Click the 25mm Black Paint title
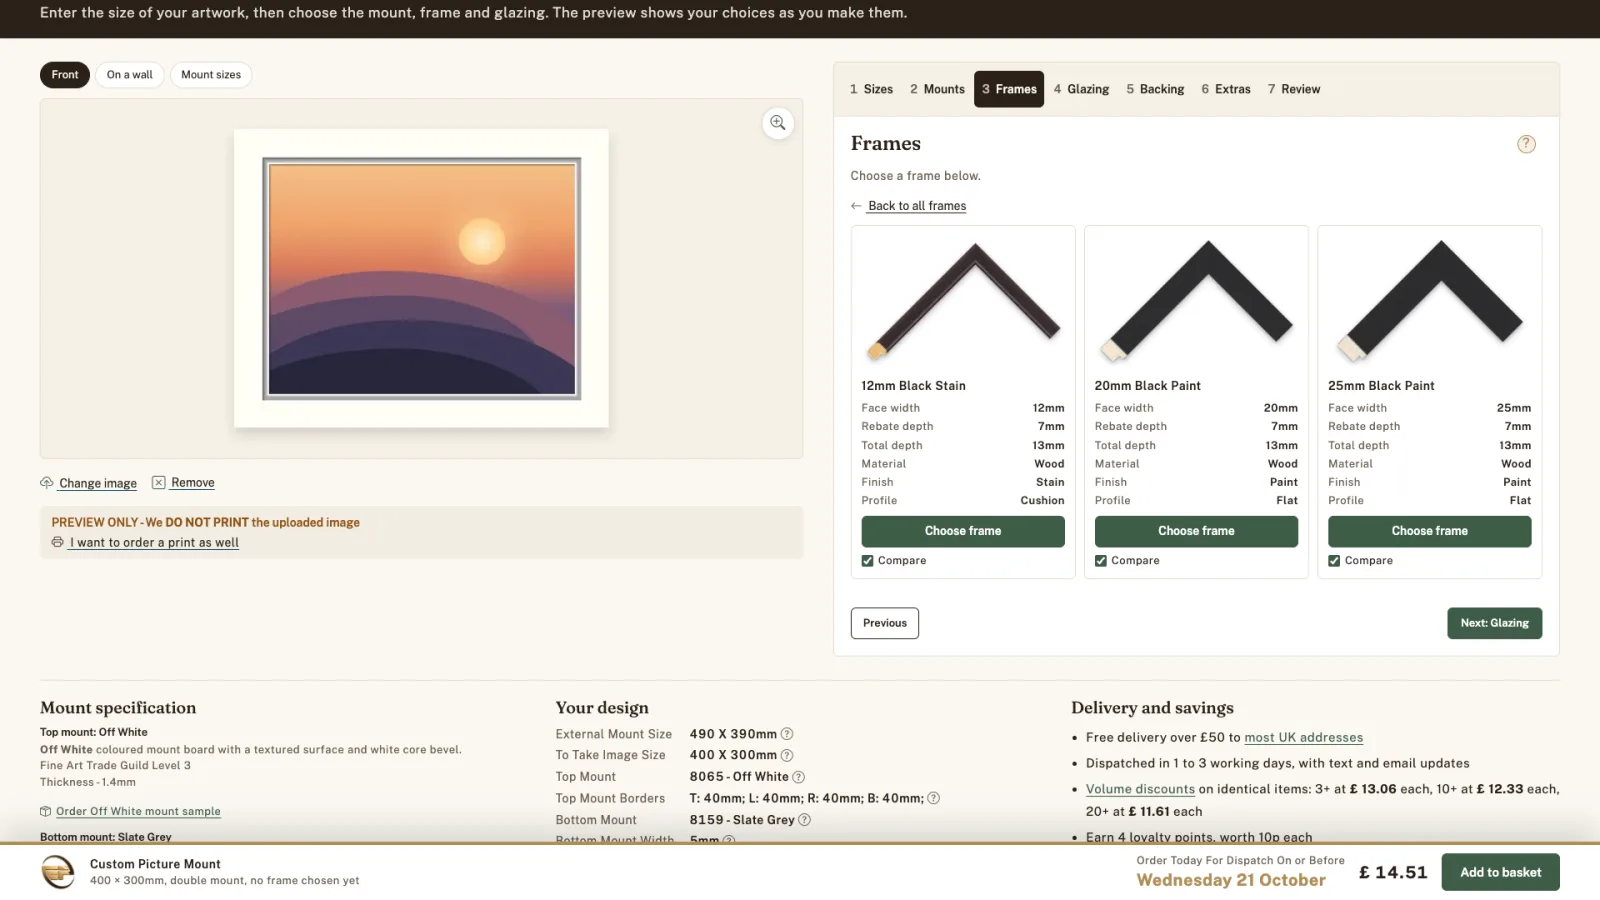Screen dimensions: 1600x900 [1381, 386]
